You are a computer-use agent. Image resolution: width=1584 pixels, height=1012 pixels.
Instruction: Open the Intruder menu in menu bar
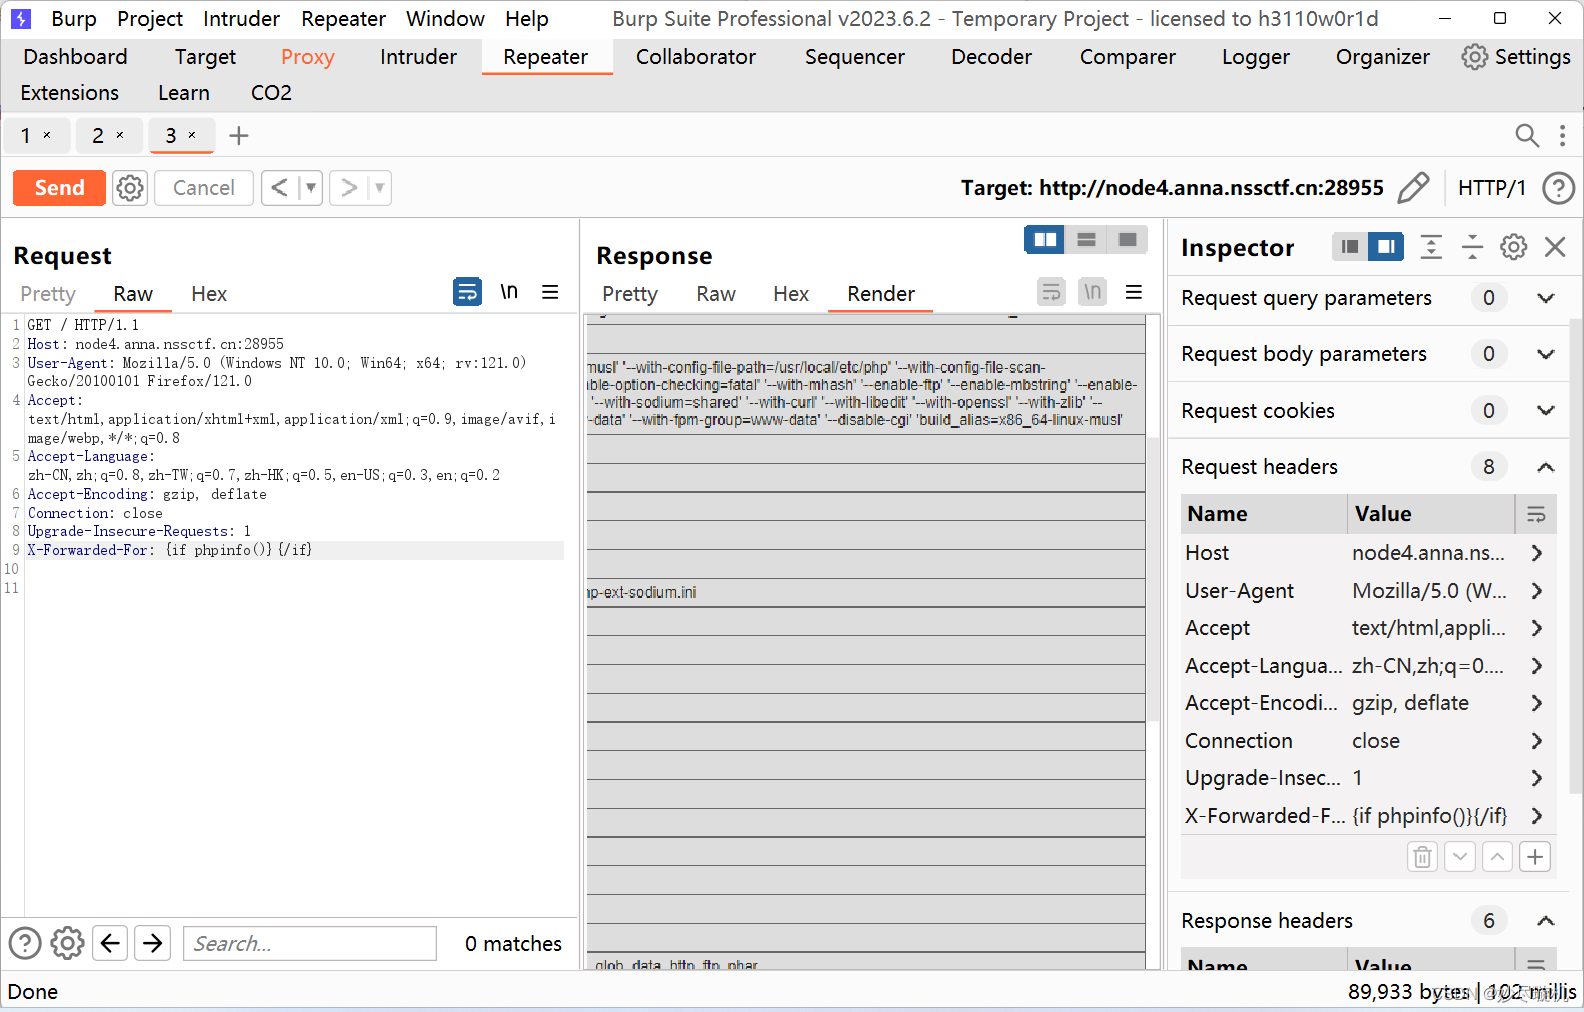[x=241, y=19]
